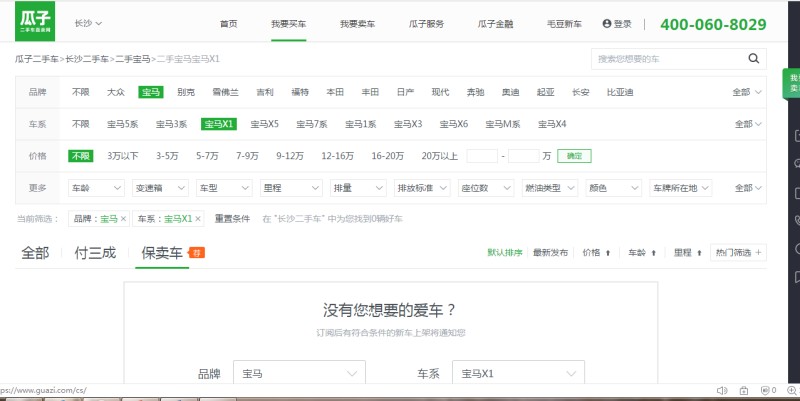Open subscription 品牌 combo box showing 宝马
The height and width of the screenshot is (401, 800).
(x=299, y=373)
